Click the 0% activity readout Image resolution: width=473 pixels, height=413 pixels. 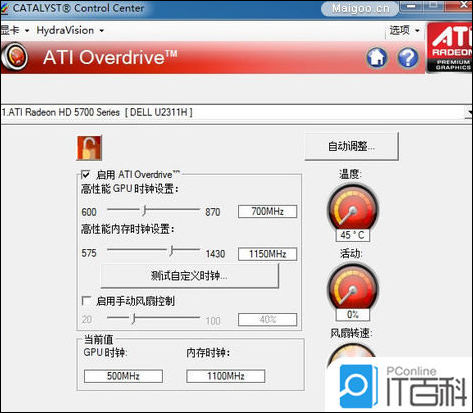353,314
